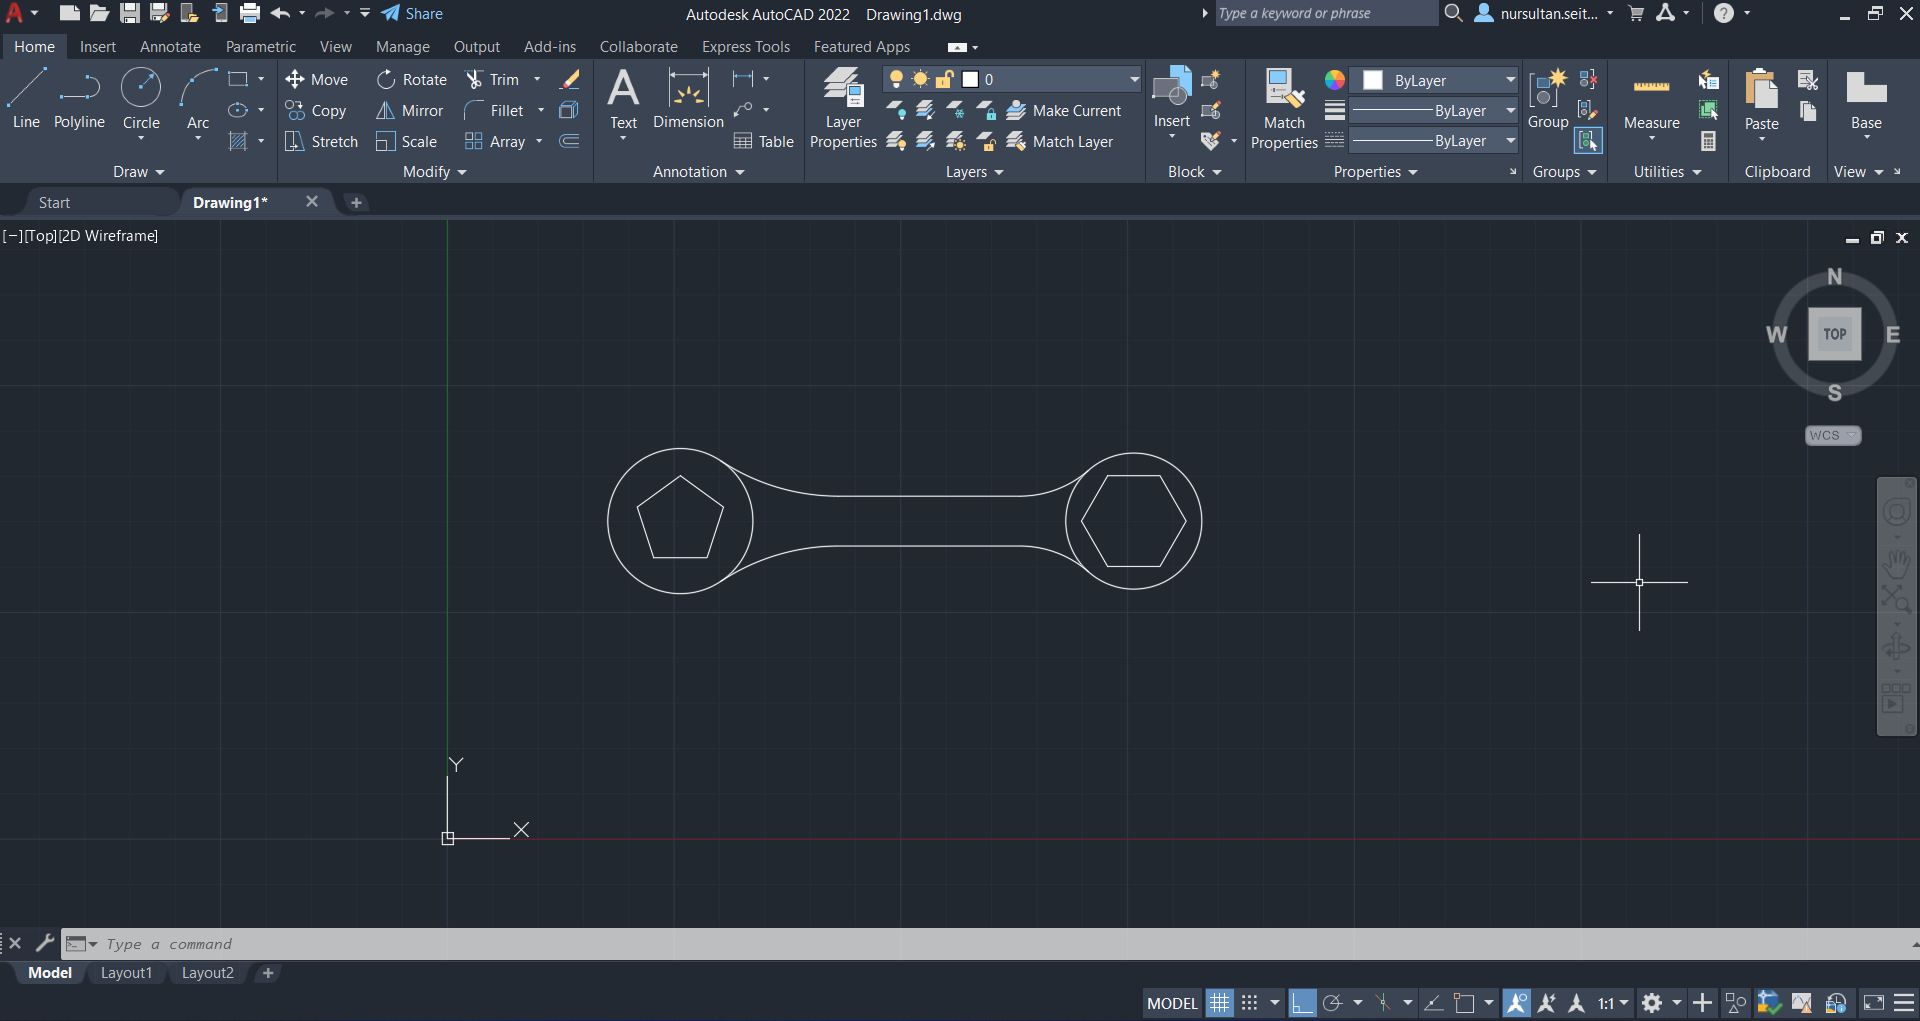Viewport: 1920px width, 1021px height.
Task: Toggle snap mode in the status bar
Action: pos(1250,1002)
